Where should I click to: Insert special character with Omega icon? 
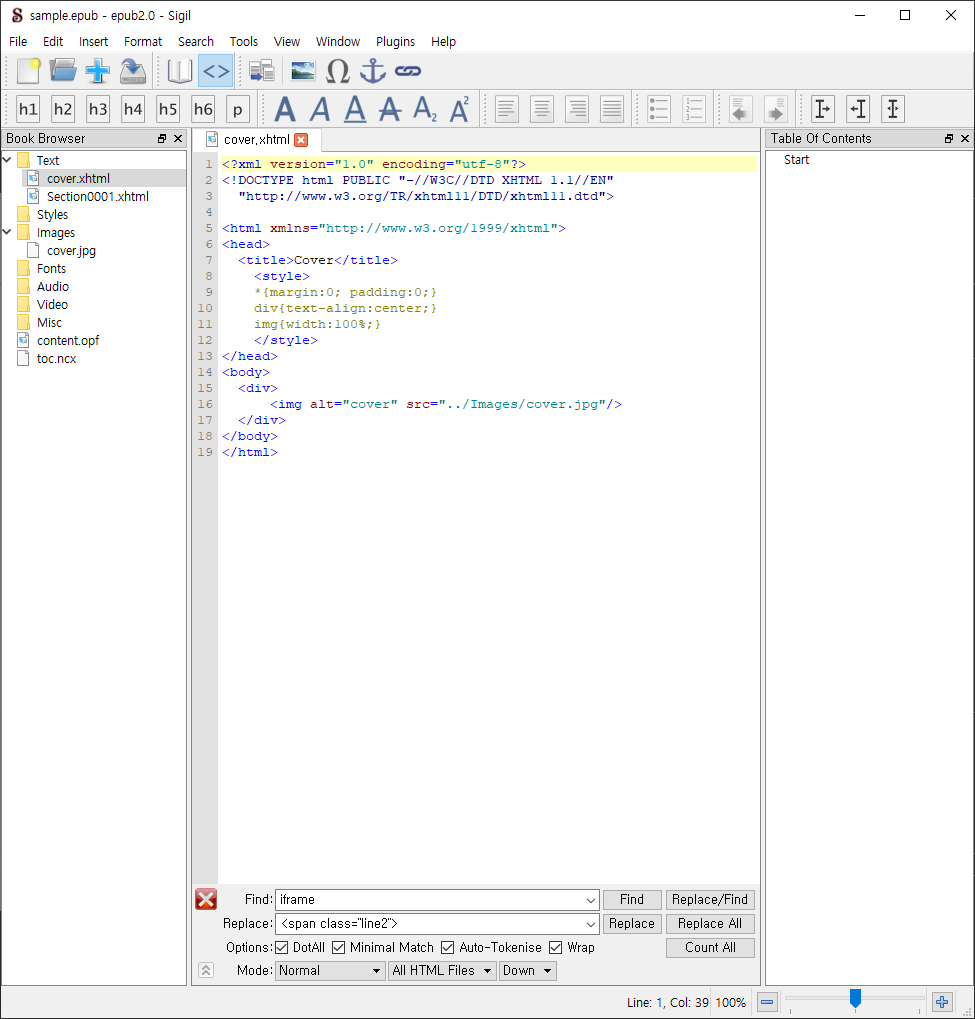(x=337, y=71)
